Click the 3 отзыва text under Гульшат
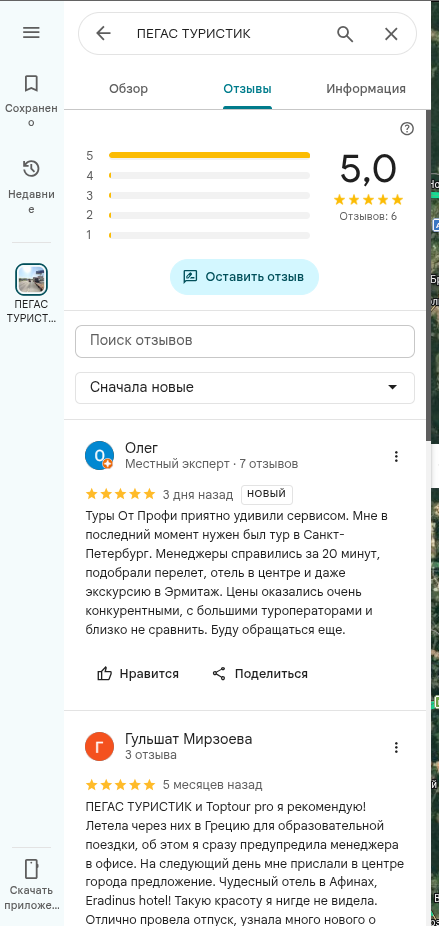439x926 pixels. [151, 755]
